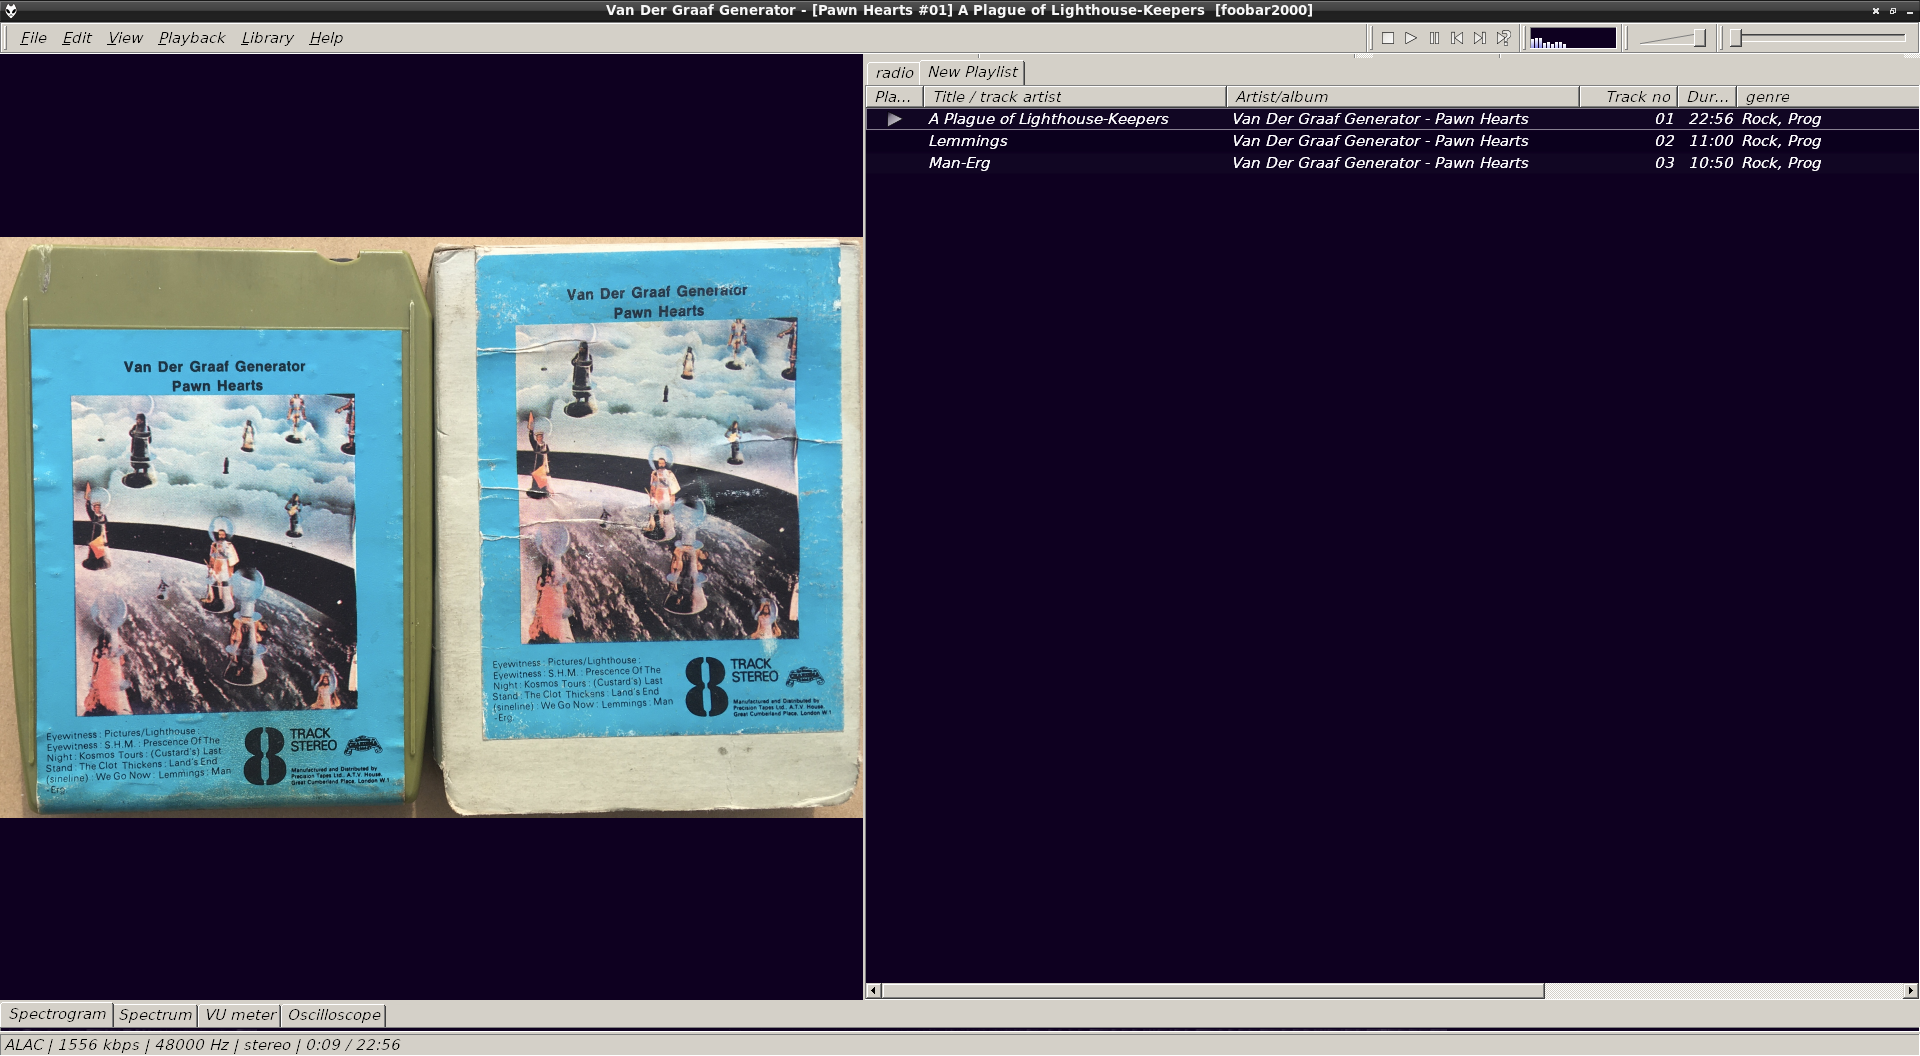Click the status bar playback info text

pos(202,1045)
